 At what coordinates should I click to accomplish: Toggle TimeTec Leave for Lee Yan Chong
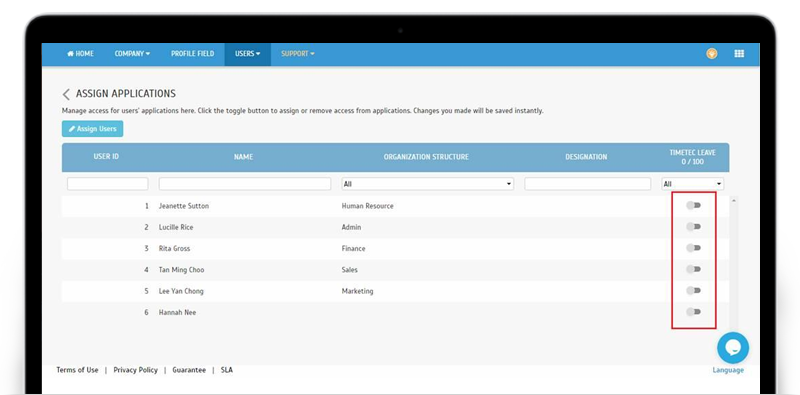coord(693,290)
